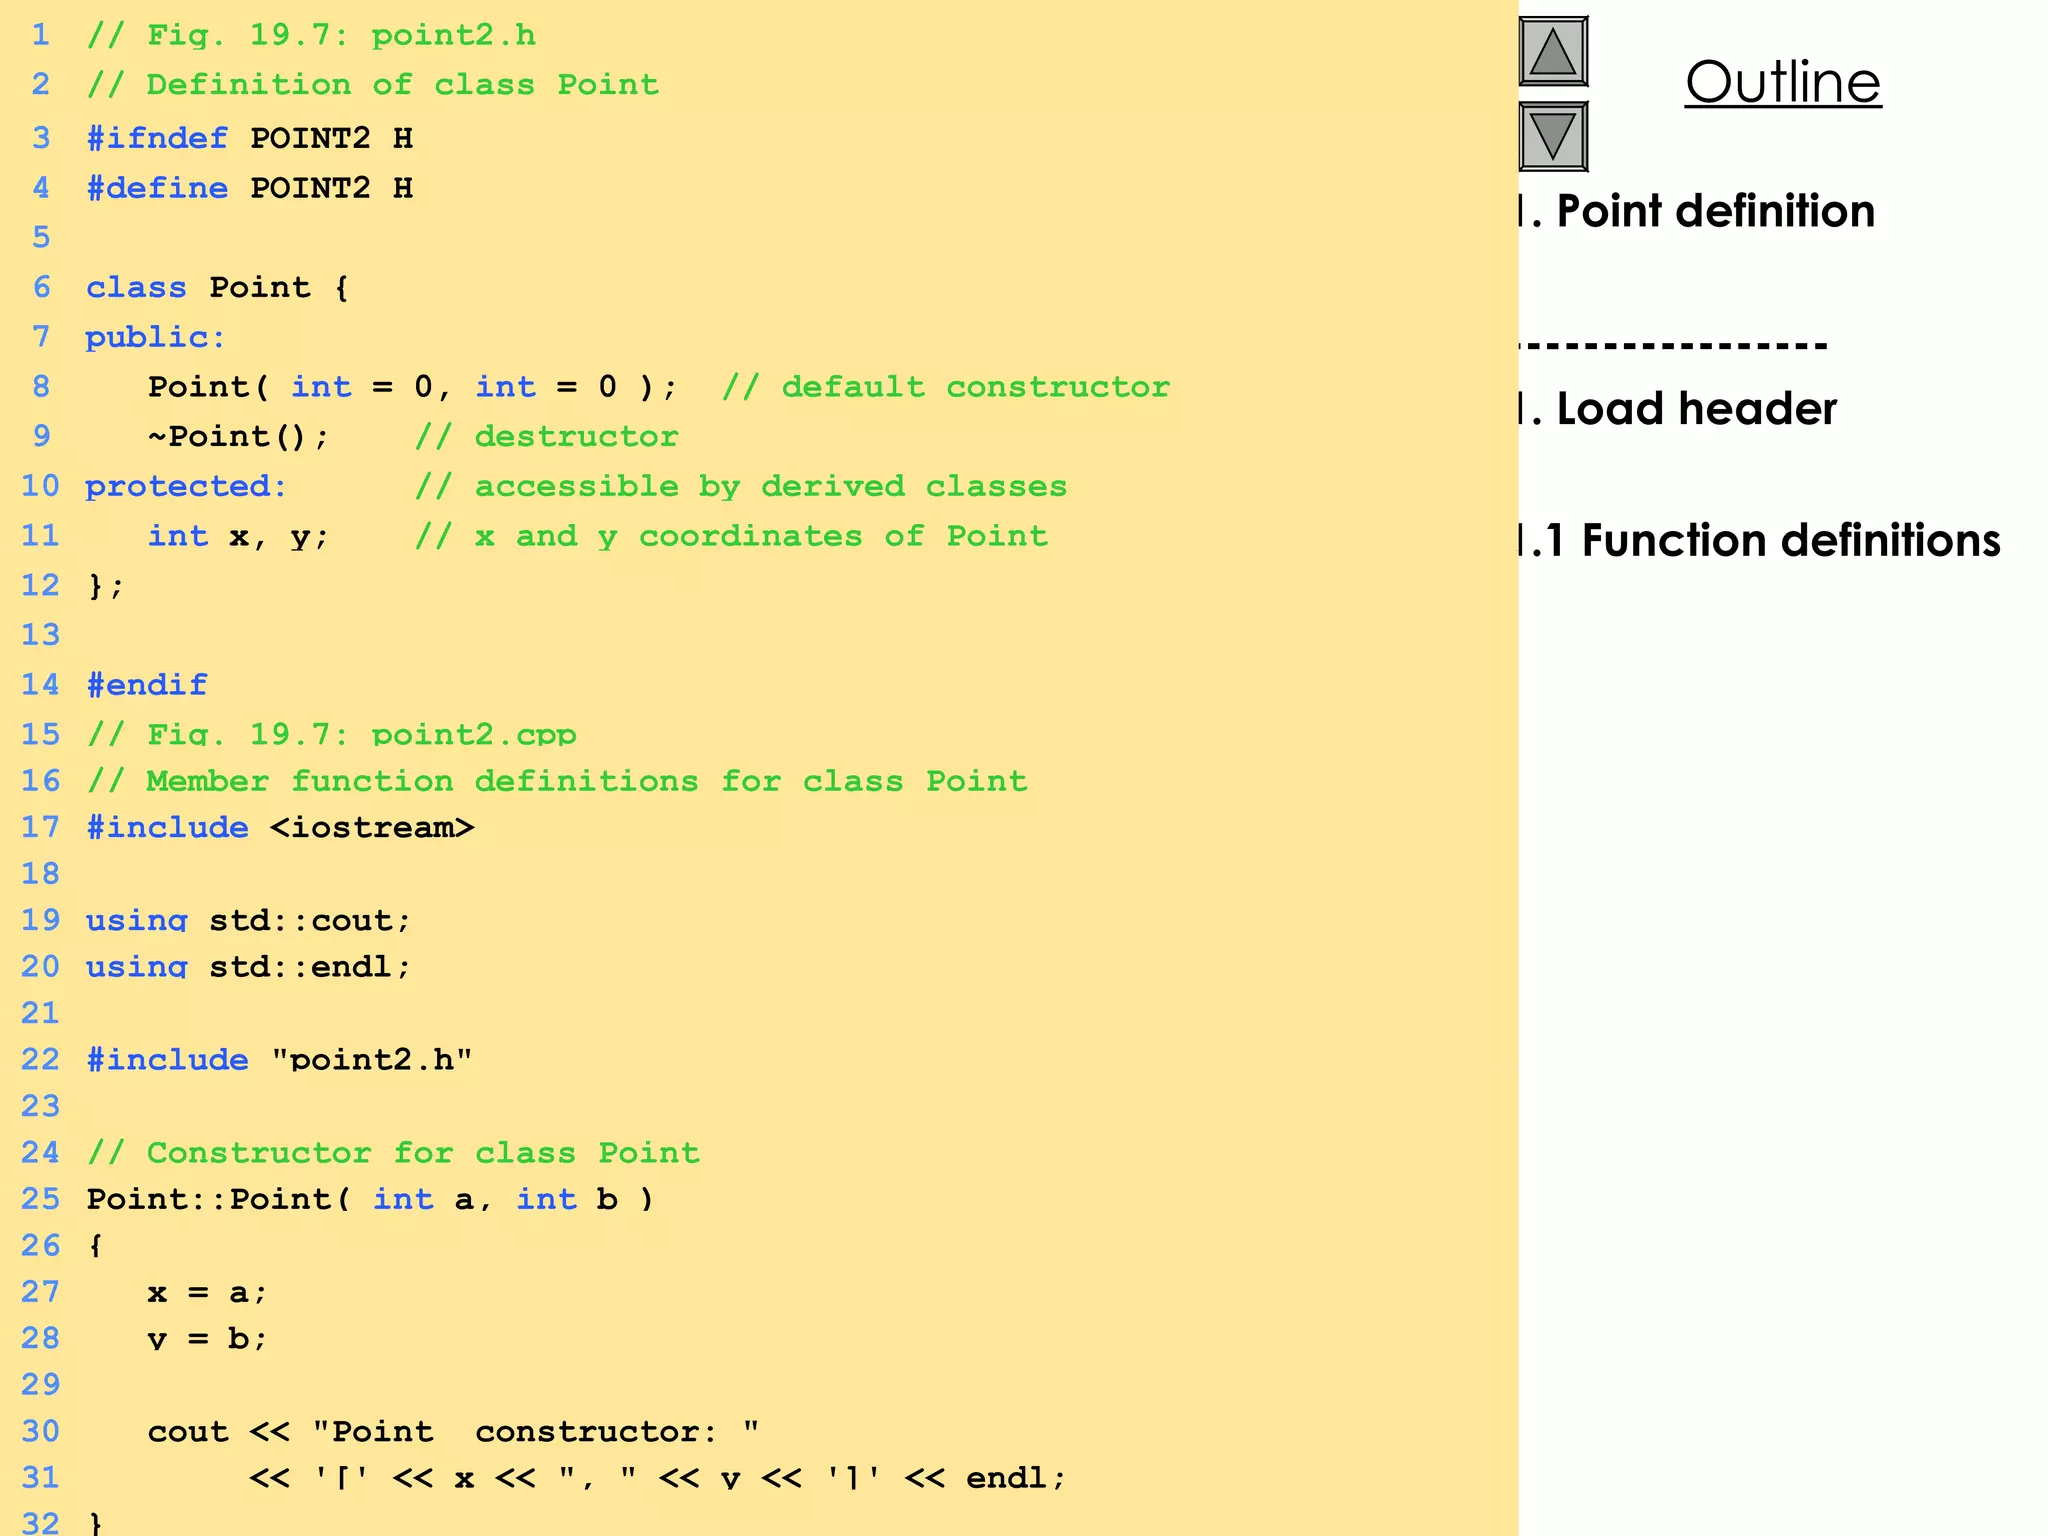Click the underlined Outline heading

(1783, 82)
